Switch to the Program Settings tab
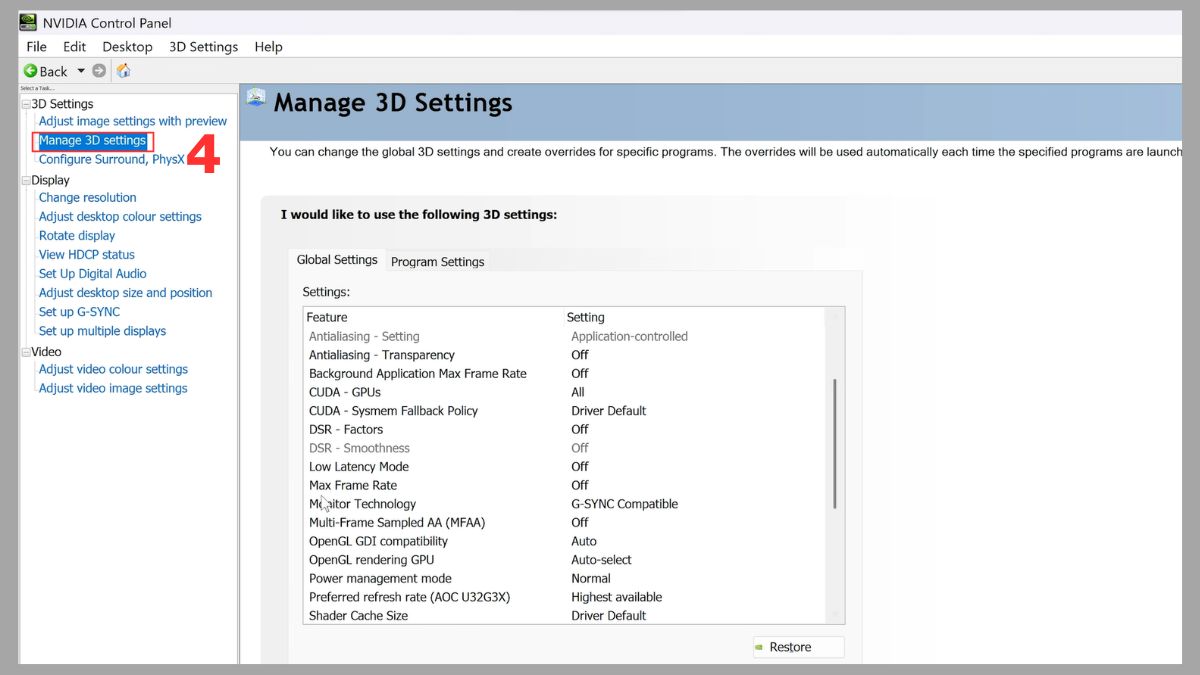The height and width of the screenshot is (675, 1200). click(x=437, y=262)
